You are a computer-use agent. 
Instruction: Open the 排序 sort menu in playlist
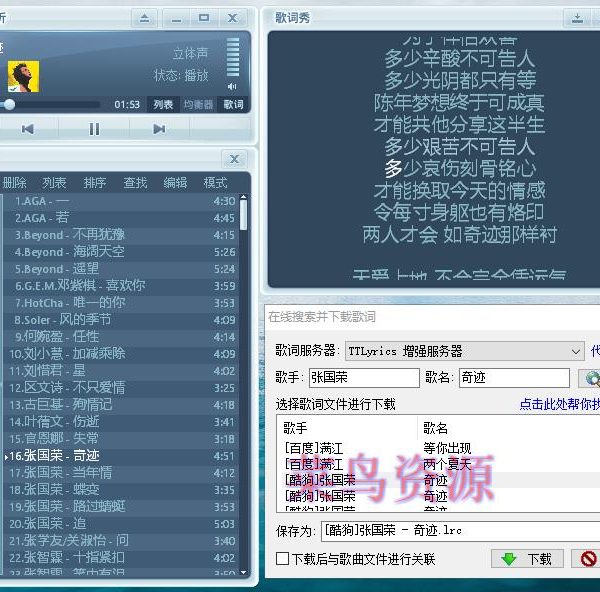tap(95, 183)
